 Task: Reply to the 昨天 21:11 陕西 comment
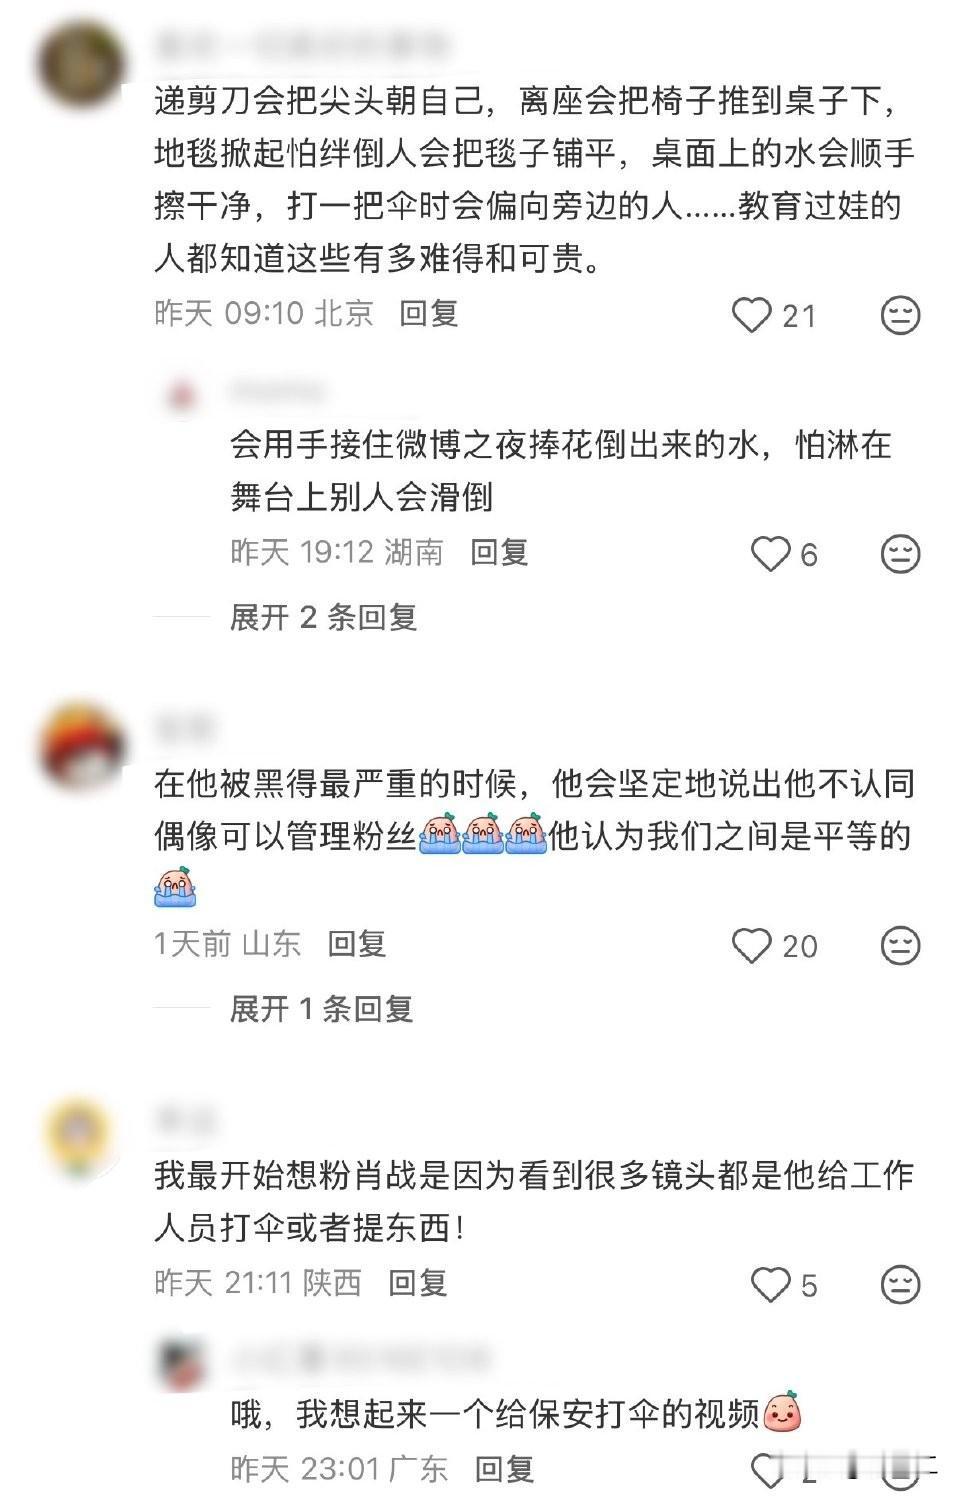(417, 1282)
